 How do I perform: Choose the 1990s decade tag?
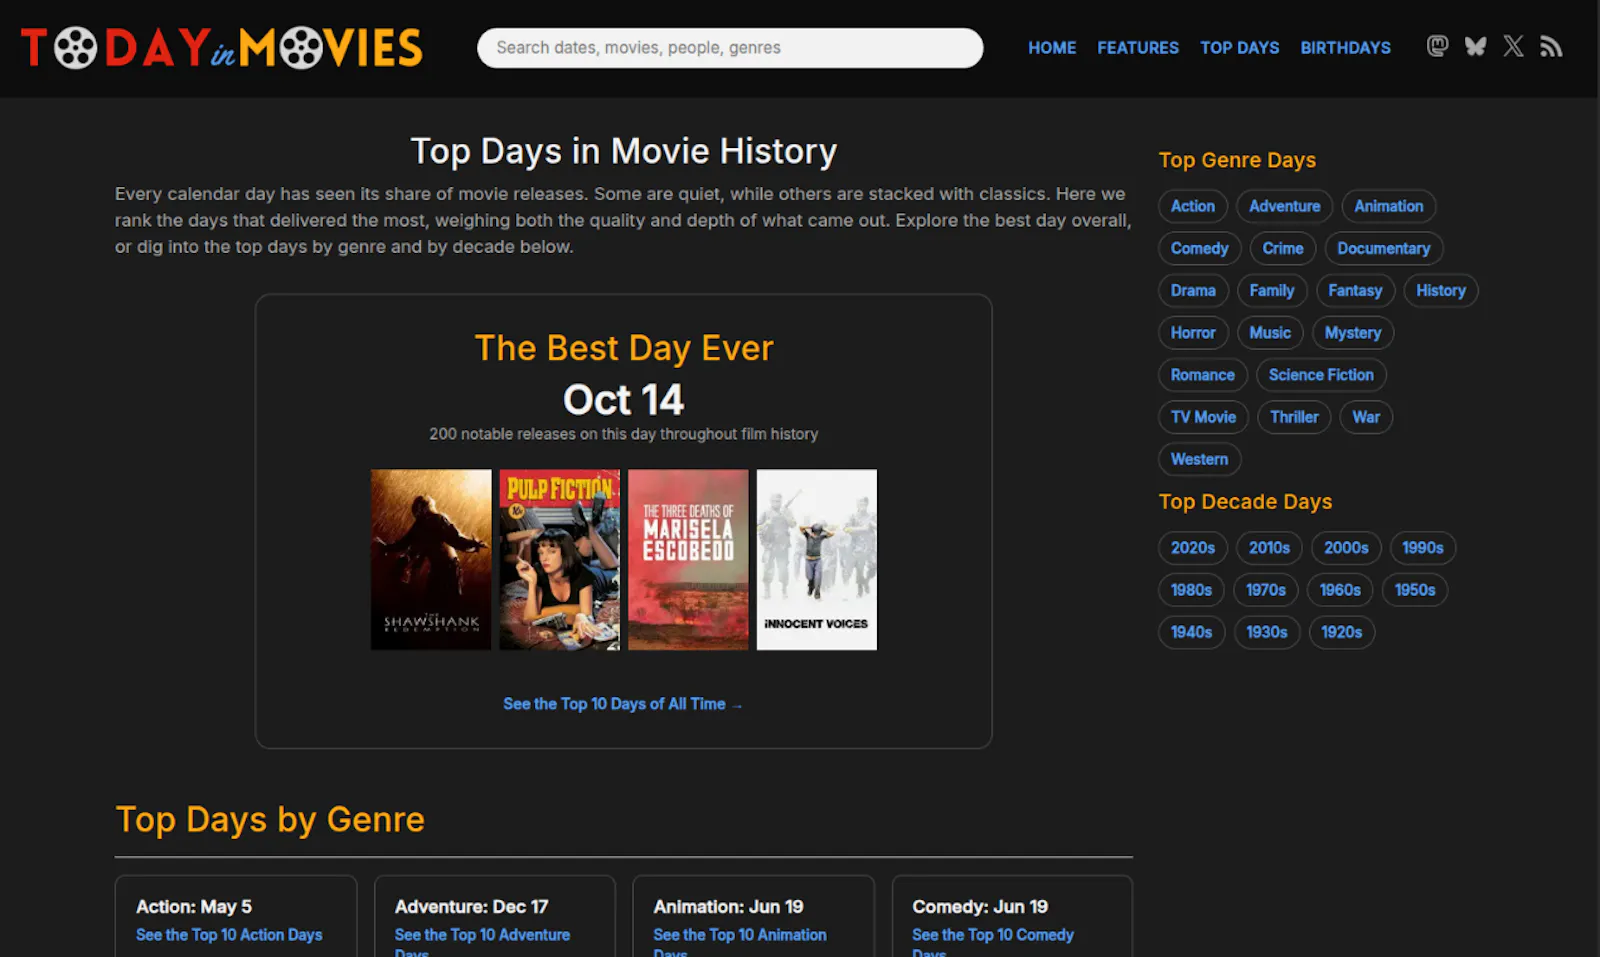[x=1422, y=548]
